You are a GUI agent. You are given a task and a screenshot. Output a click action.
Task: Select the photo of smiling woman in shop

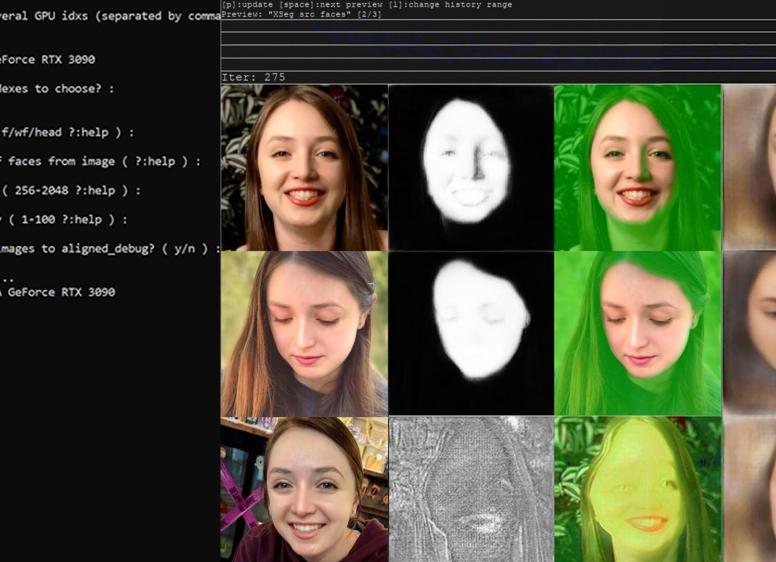point(304,489)
